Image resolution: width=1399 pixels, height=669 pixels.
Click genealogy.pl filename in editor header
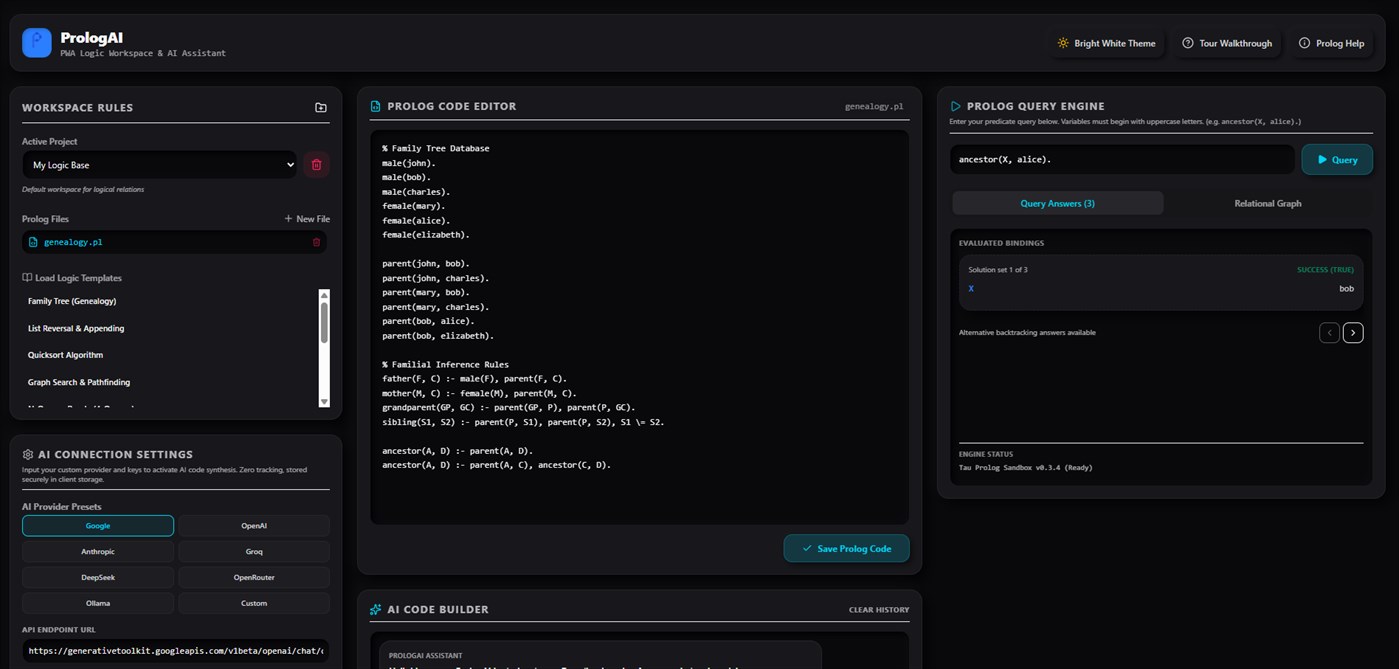pyautogui.click(x=874, y=106)
